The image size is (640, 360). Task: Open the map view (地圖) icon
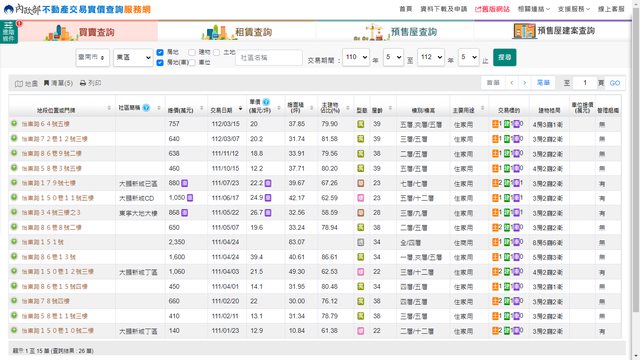(19, 83)
